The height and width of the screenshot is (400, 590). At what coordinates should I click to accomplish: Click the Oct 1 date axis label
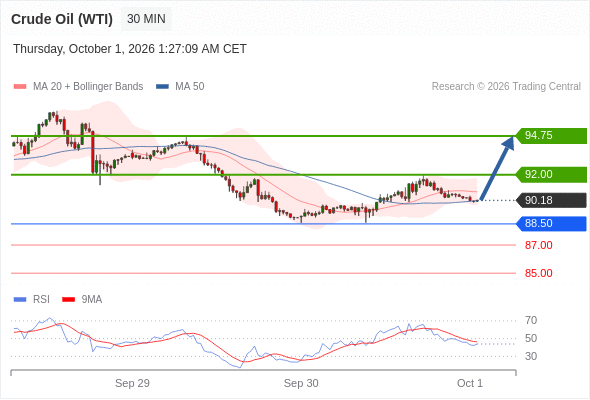470,383
